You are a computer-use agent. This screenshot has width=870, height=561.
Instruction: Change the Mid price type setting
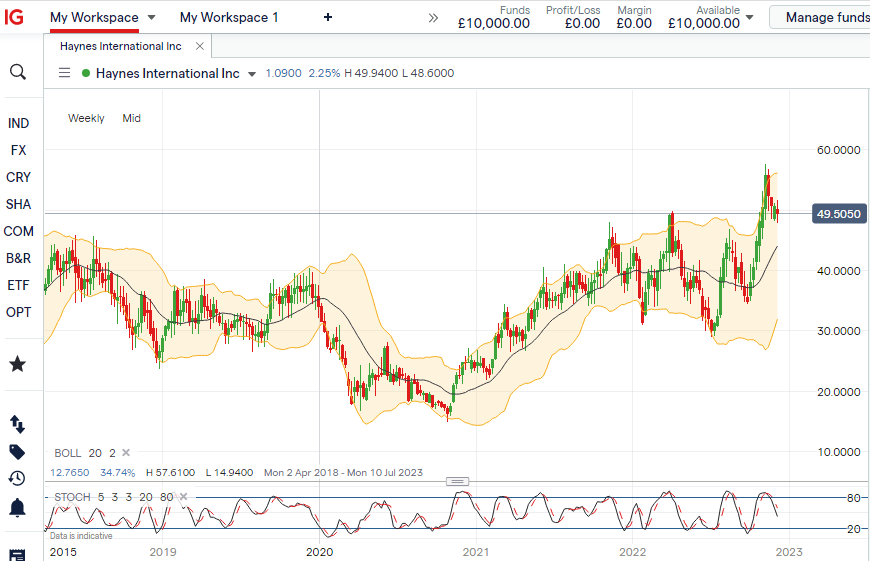(x=131, y=118)
